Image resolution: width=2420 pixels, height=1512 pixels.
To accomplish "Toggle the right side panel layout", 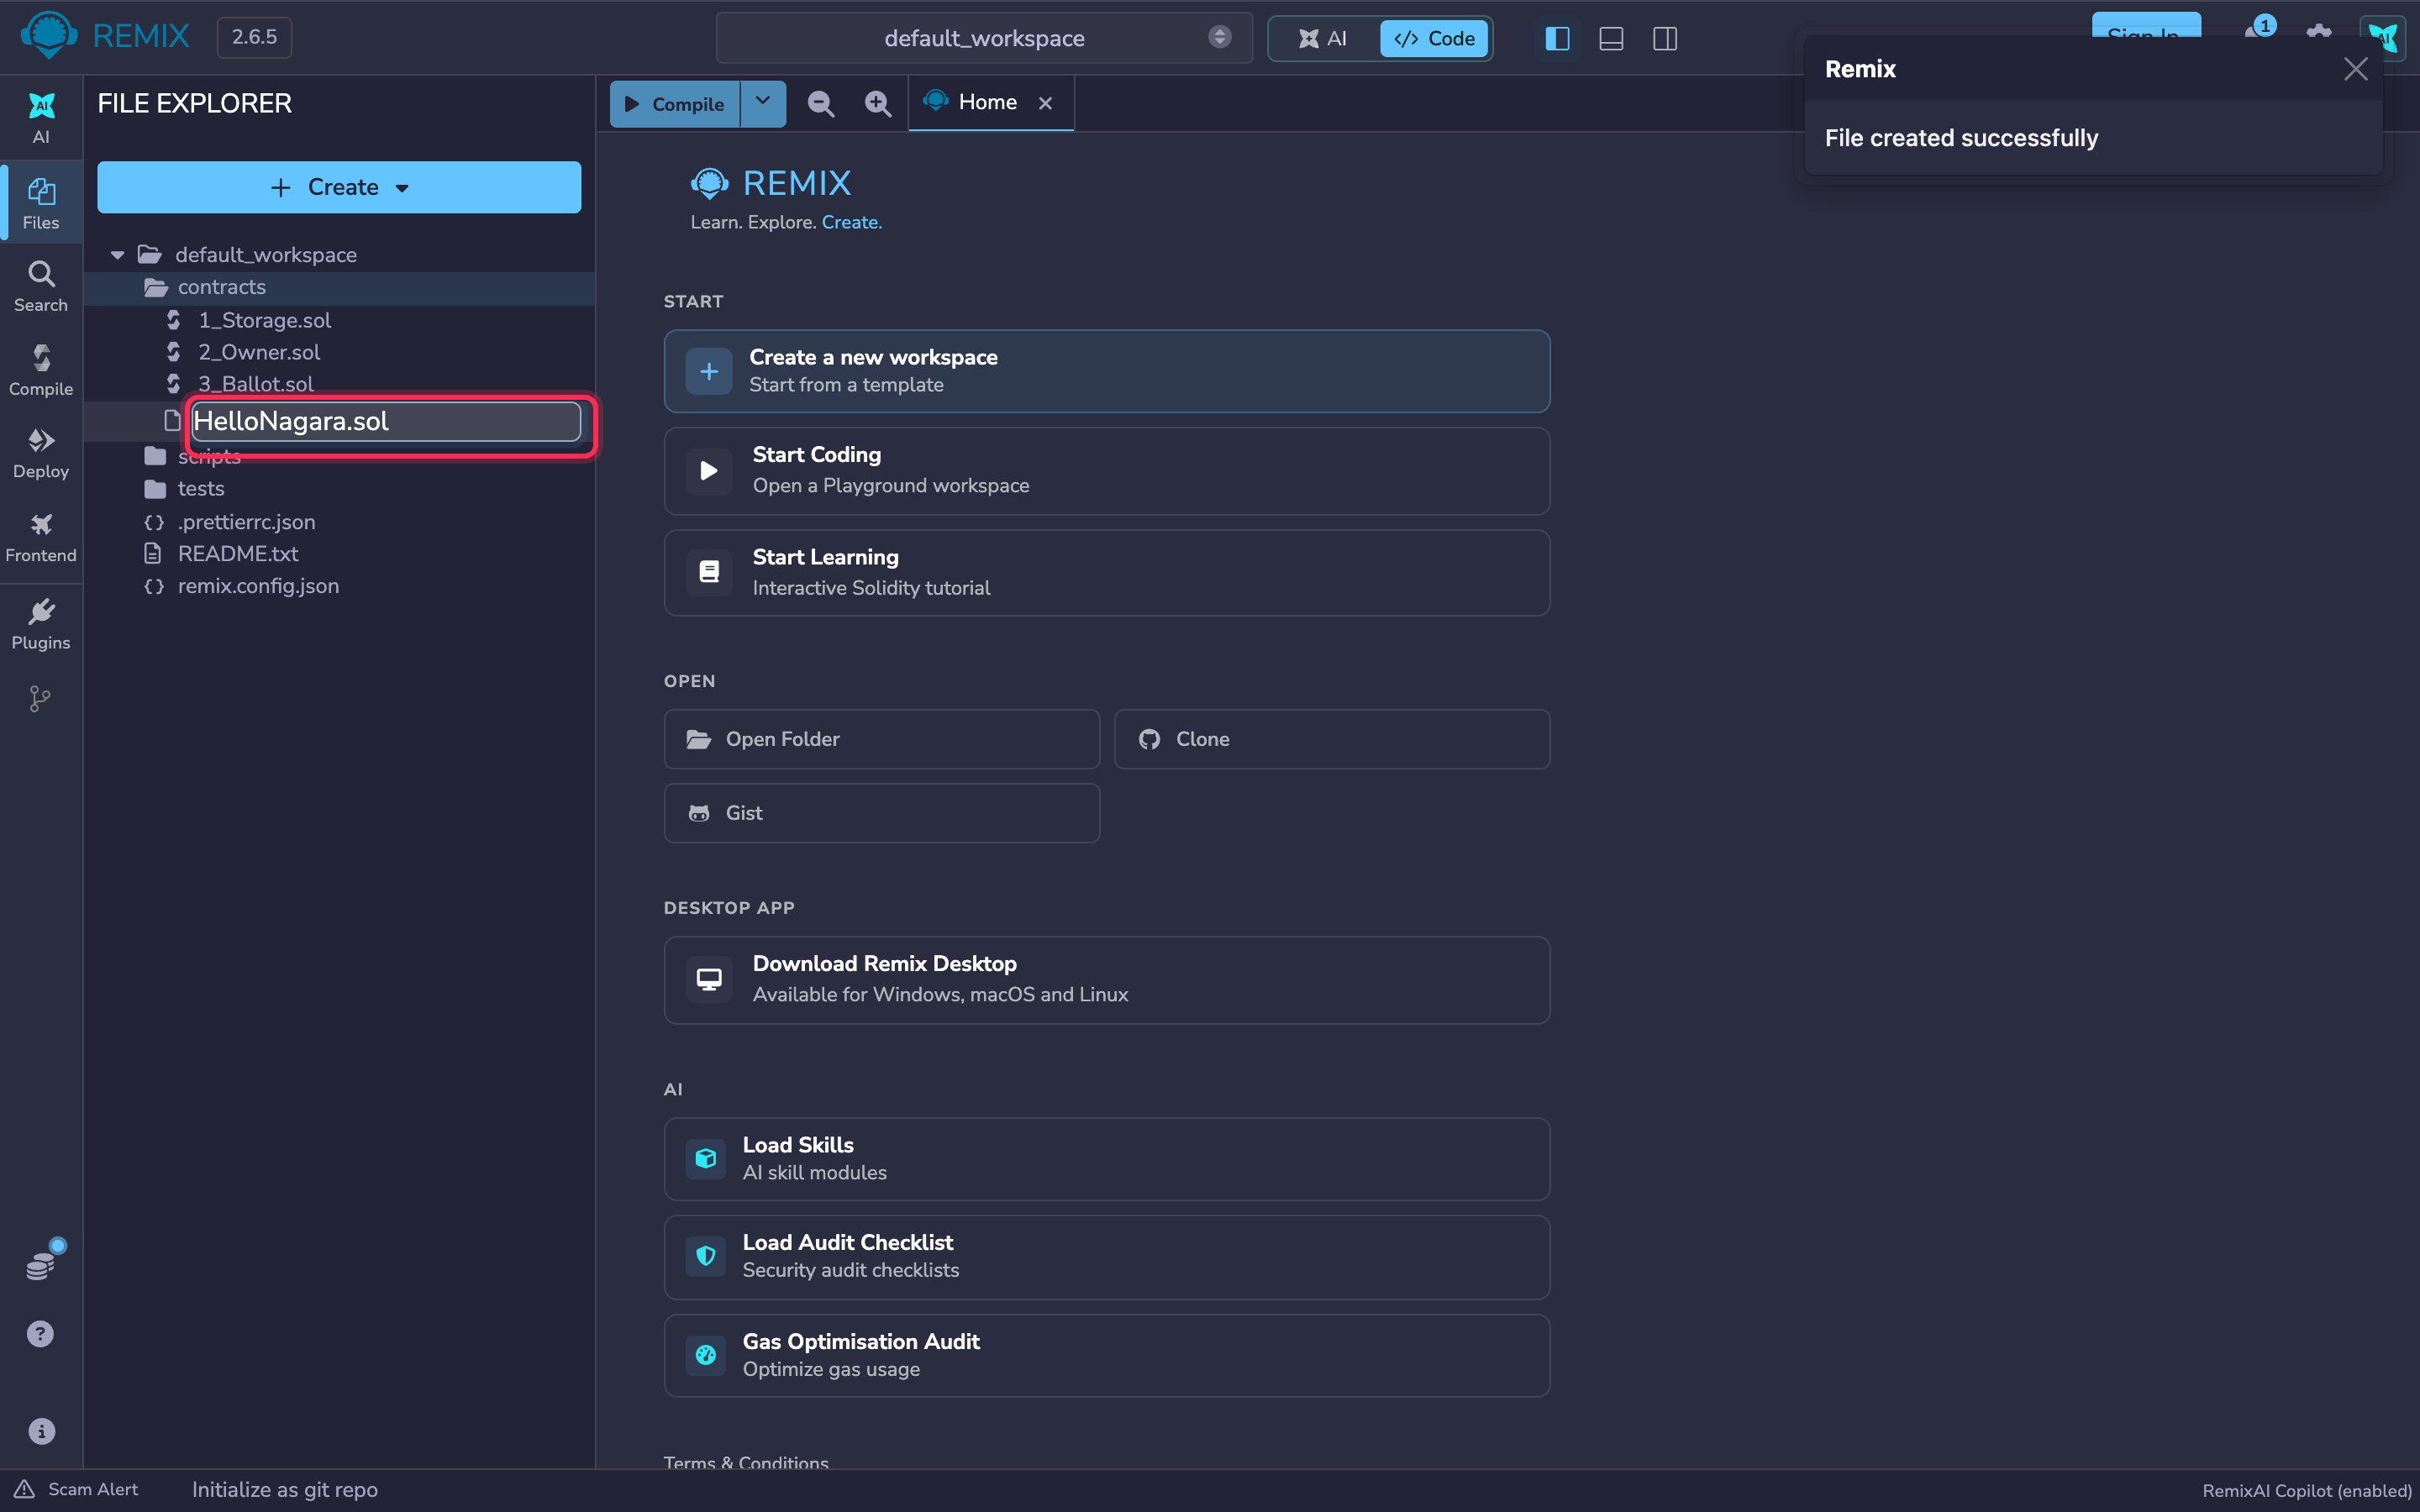I will [1665, 38].
